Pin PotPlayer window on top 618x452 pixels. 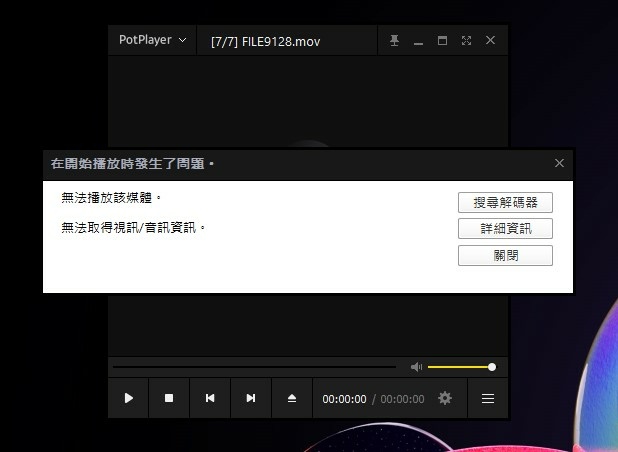pos(394,40)
